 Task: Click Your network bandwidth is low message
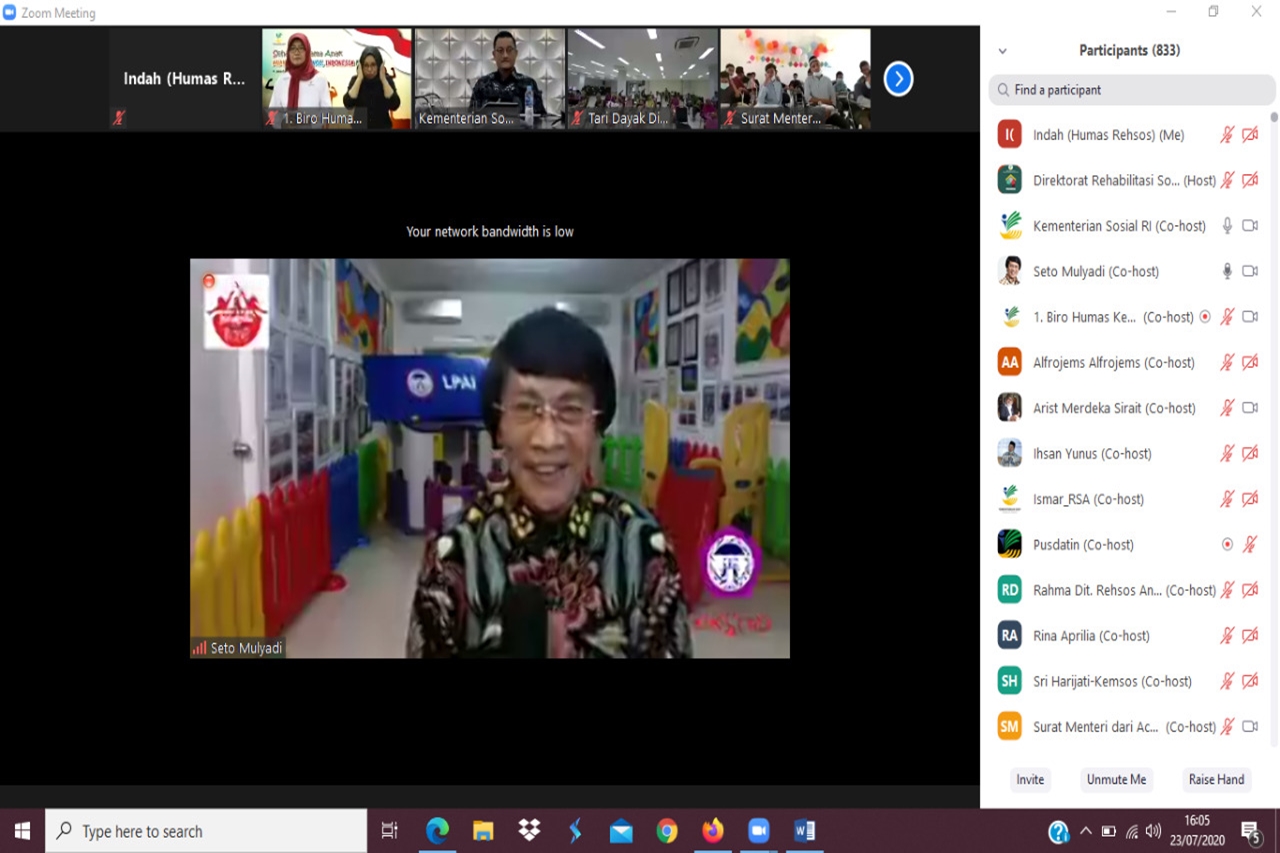click(x=490, y=231)
